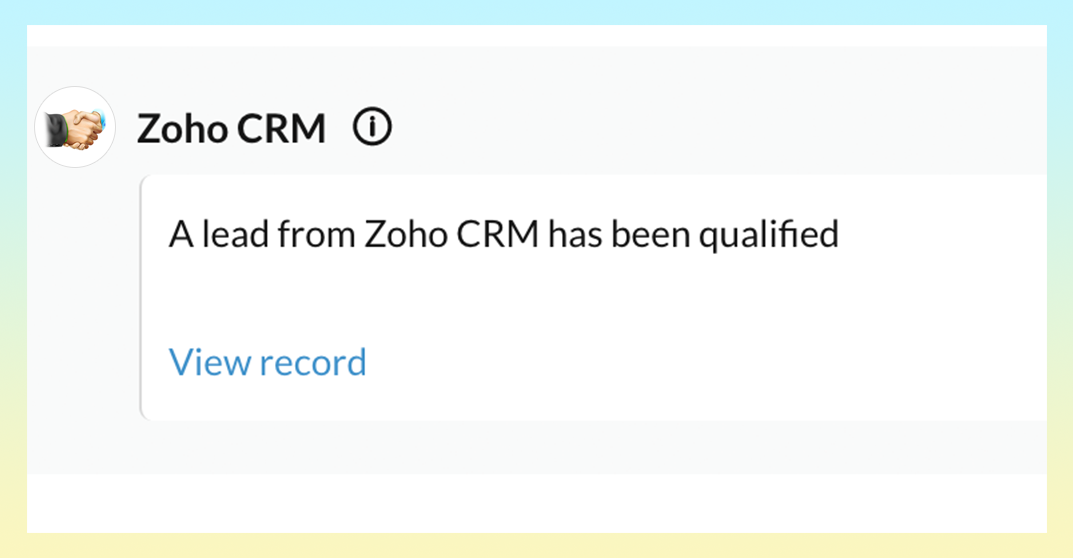This screenshot has width=1073, height=558.
Task: Click the Zoho CRM sender name
Action: [231, 128]
